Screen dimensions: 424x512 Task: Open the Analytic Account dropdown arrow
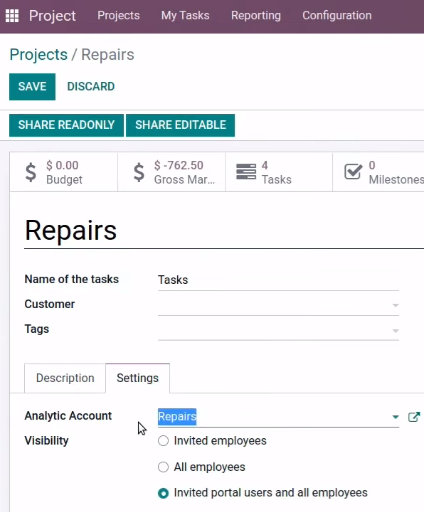[x=395, y=417]
